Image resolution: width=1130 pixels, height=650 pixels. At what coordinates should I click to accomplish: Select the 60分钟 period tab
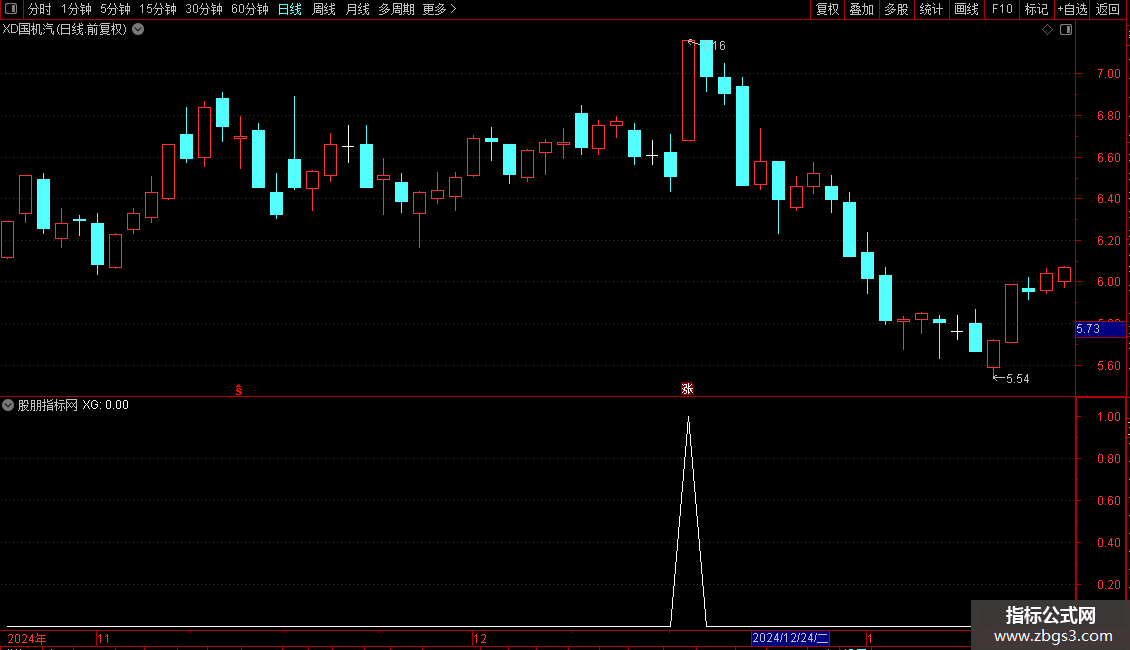249,9
